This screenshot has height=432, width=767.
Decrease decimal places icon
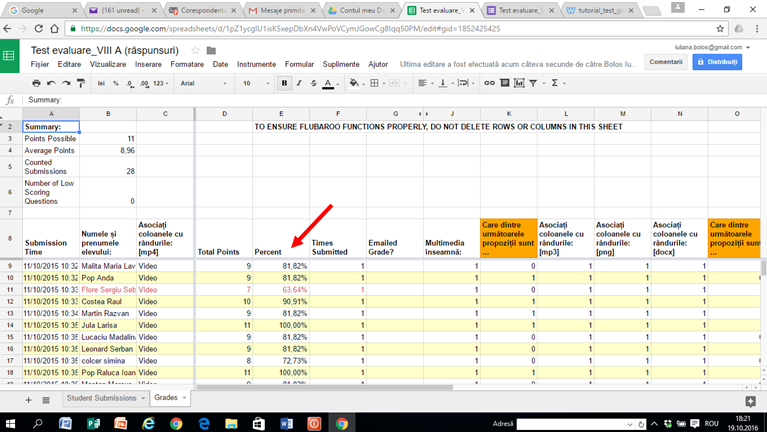[130, 84]
